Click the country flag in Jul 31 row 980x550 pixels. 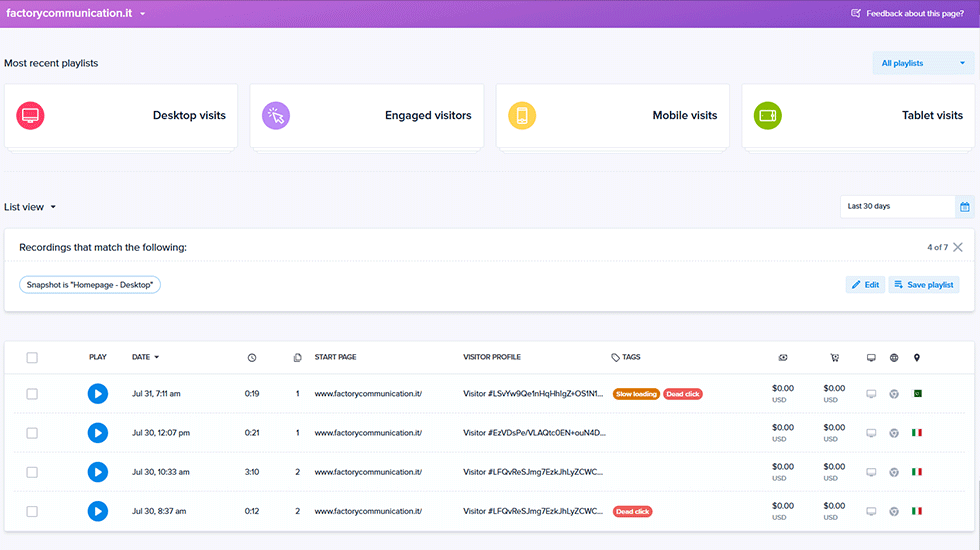[x=918, y=394]
